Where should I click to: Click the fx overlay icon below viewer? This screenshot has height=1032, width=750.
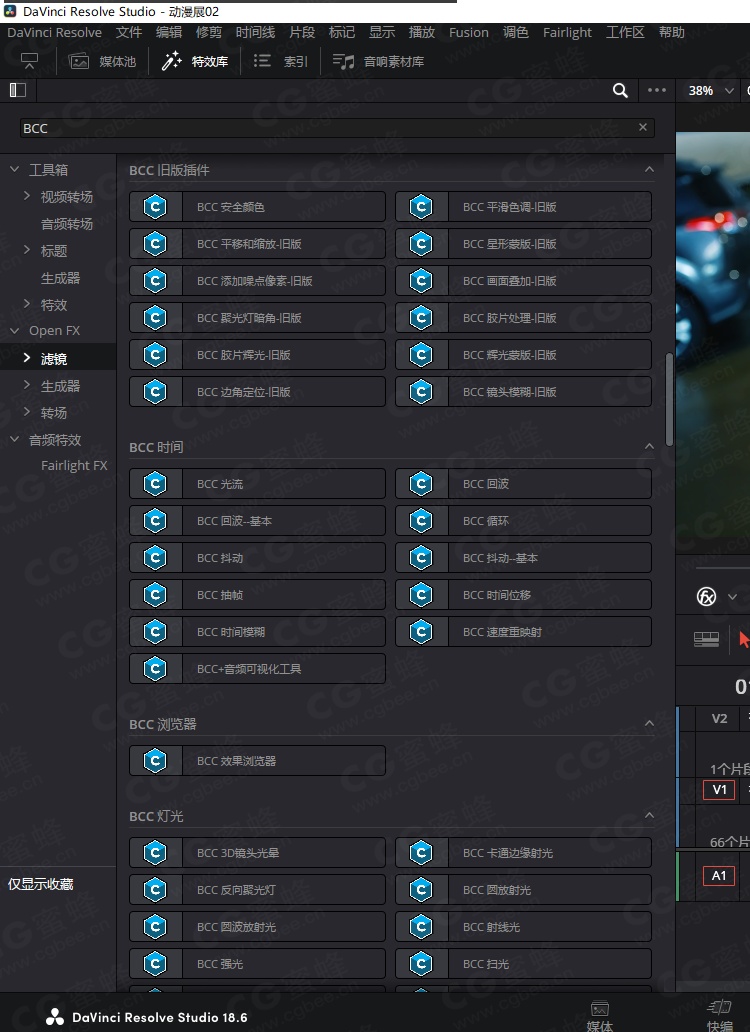tap(706, 597)
